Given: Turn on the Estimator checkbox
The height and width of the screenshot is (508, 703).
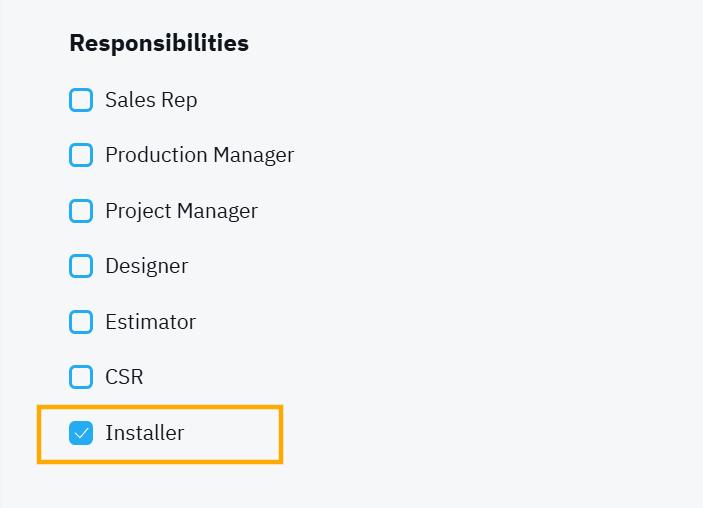Looking at the screenshot, I should [x=81, y=322].
